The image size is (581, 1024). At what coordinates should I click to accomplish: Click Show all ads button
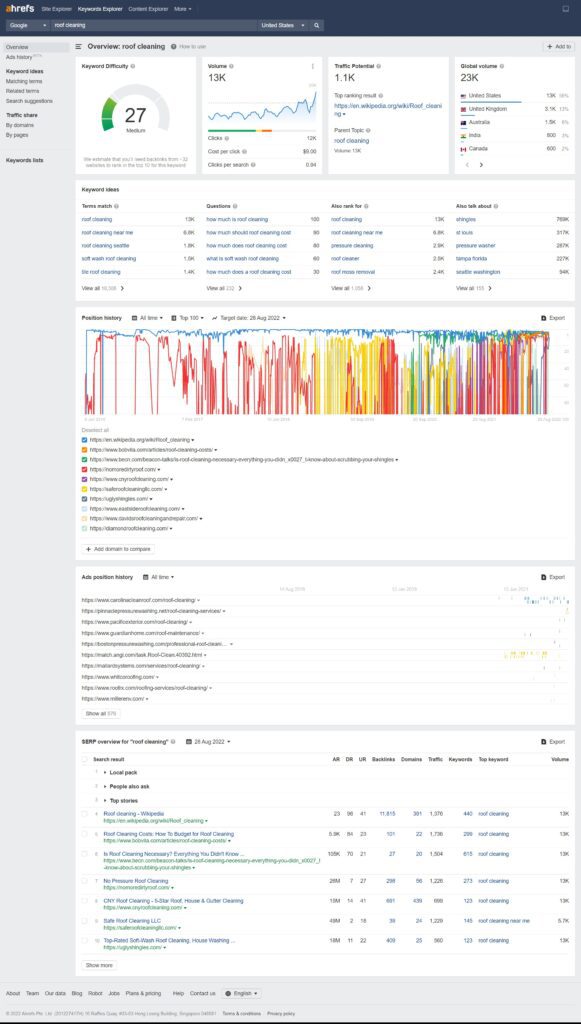101,714
